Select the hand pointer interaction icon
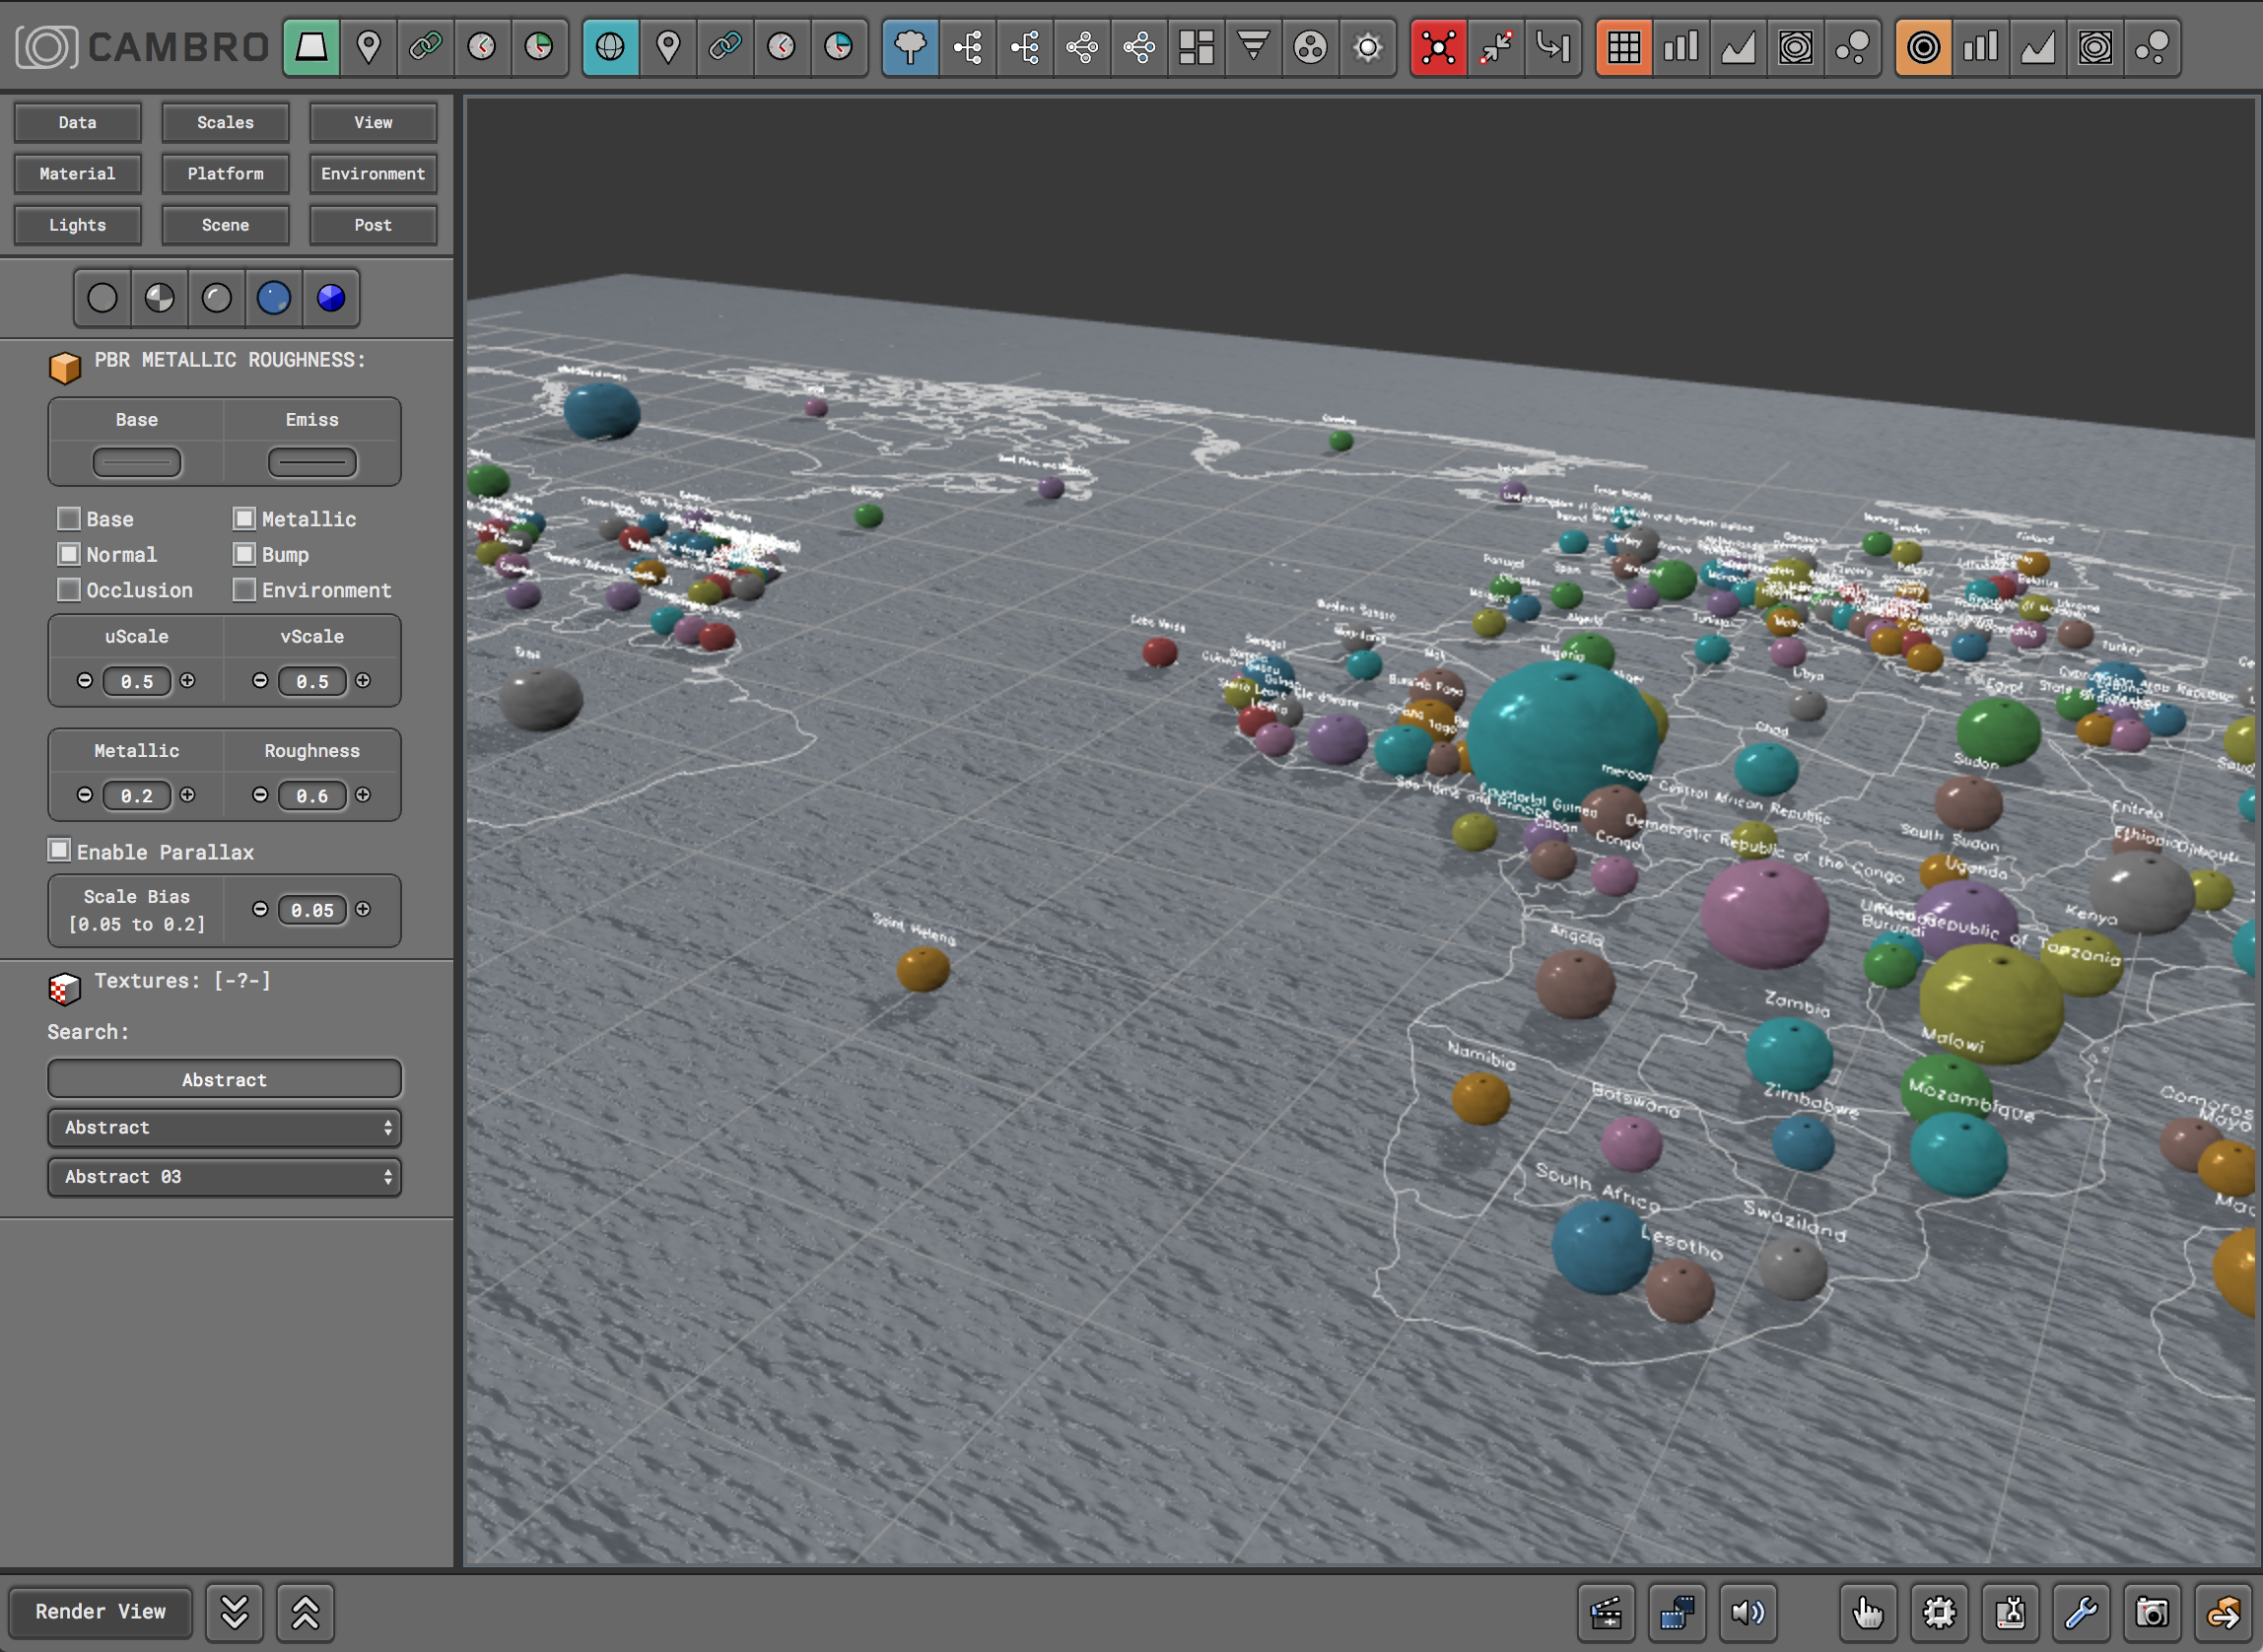Screen dimensions: 2263x1652 pyautogui.click(x=1868, y=1612)
